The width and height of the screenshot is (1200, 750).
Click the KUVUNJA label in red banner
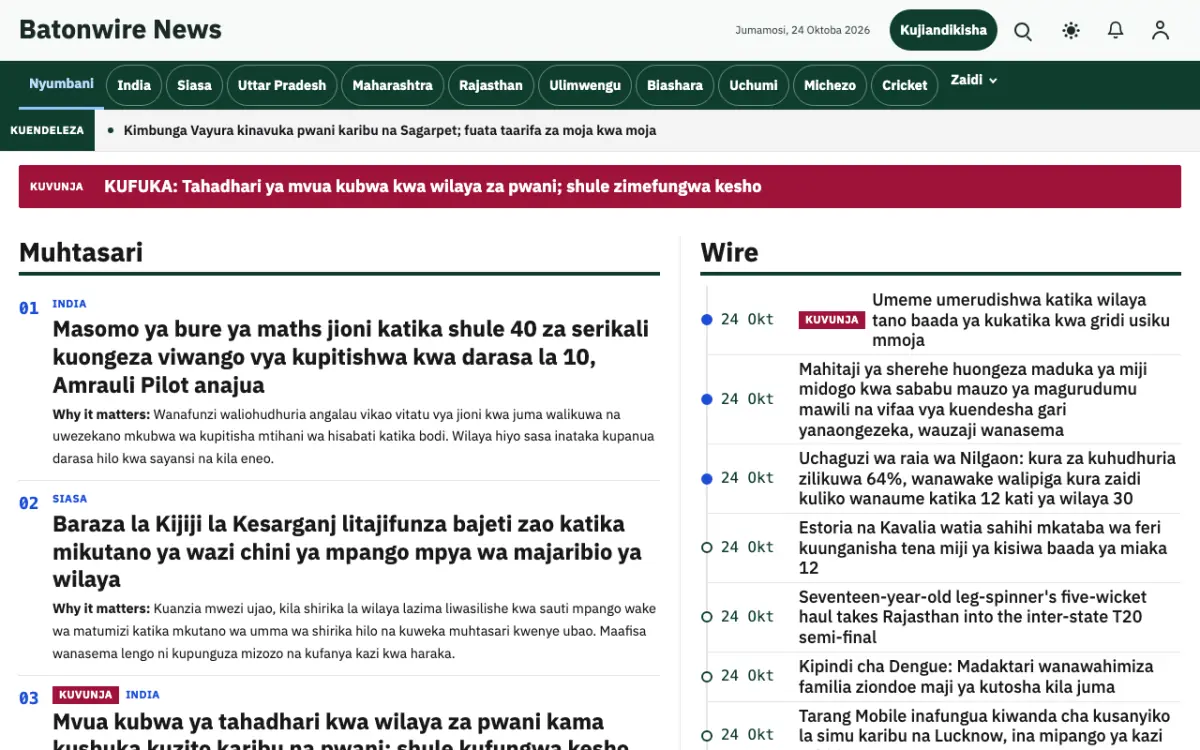pos(57,187)
